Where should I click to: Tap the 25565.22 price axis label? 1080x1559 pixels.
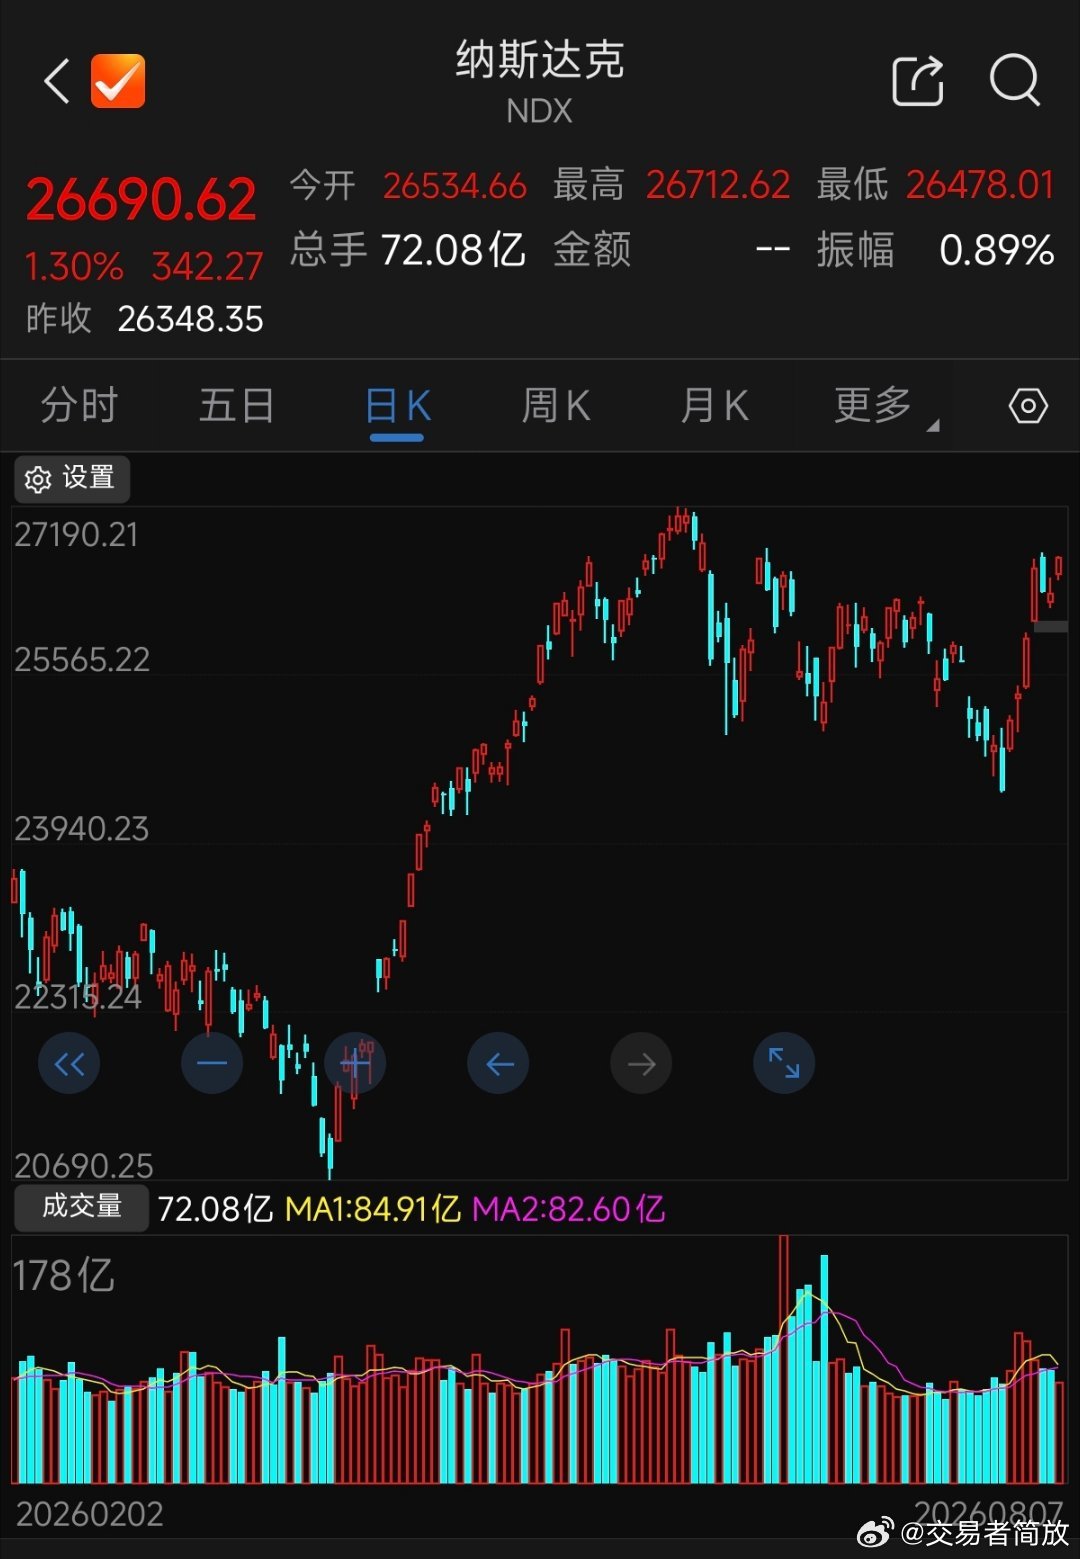pyautogui.click(x=82, y=660)
